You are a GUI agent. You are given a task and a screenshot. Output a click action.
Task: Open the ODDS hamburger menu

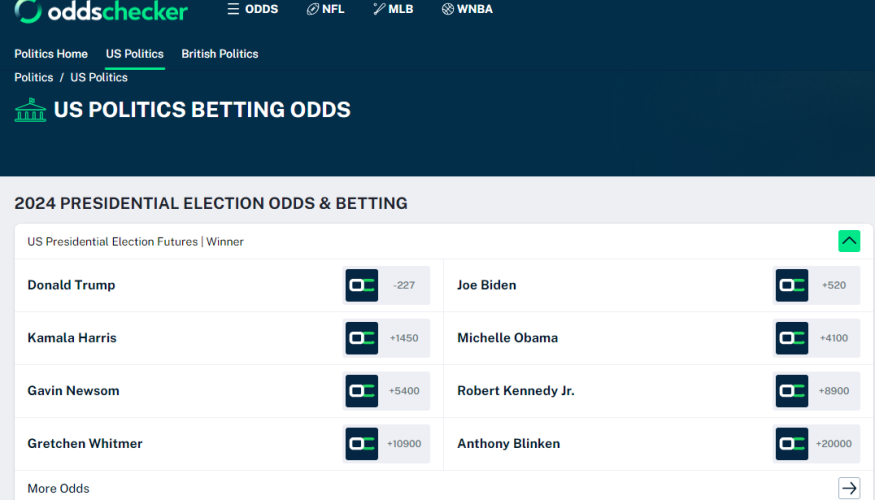coord(253,9)
